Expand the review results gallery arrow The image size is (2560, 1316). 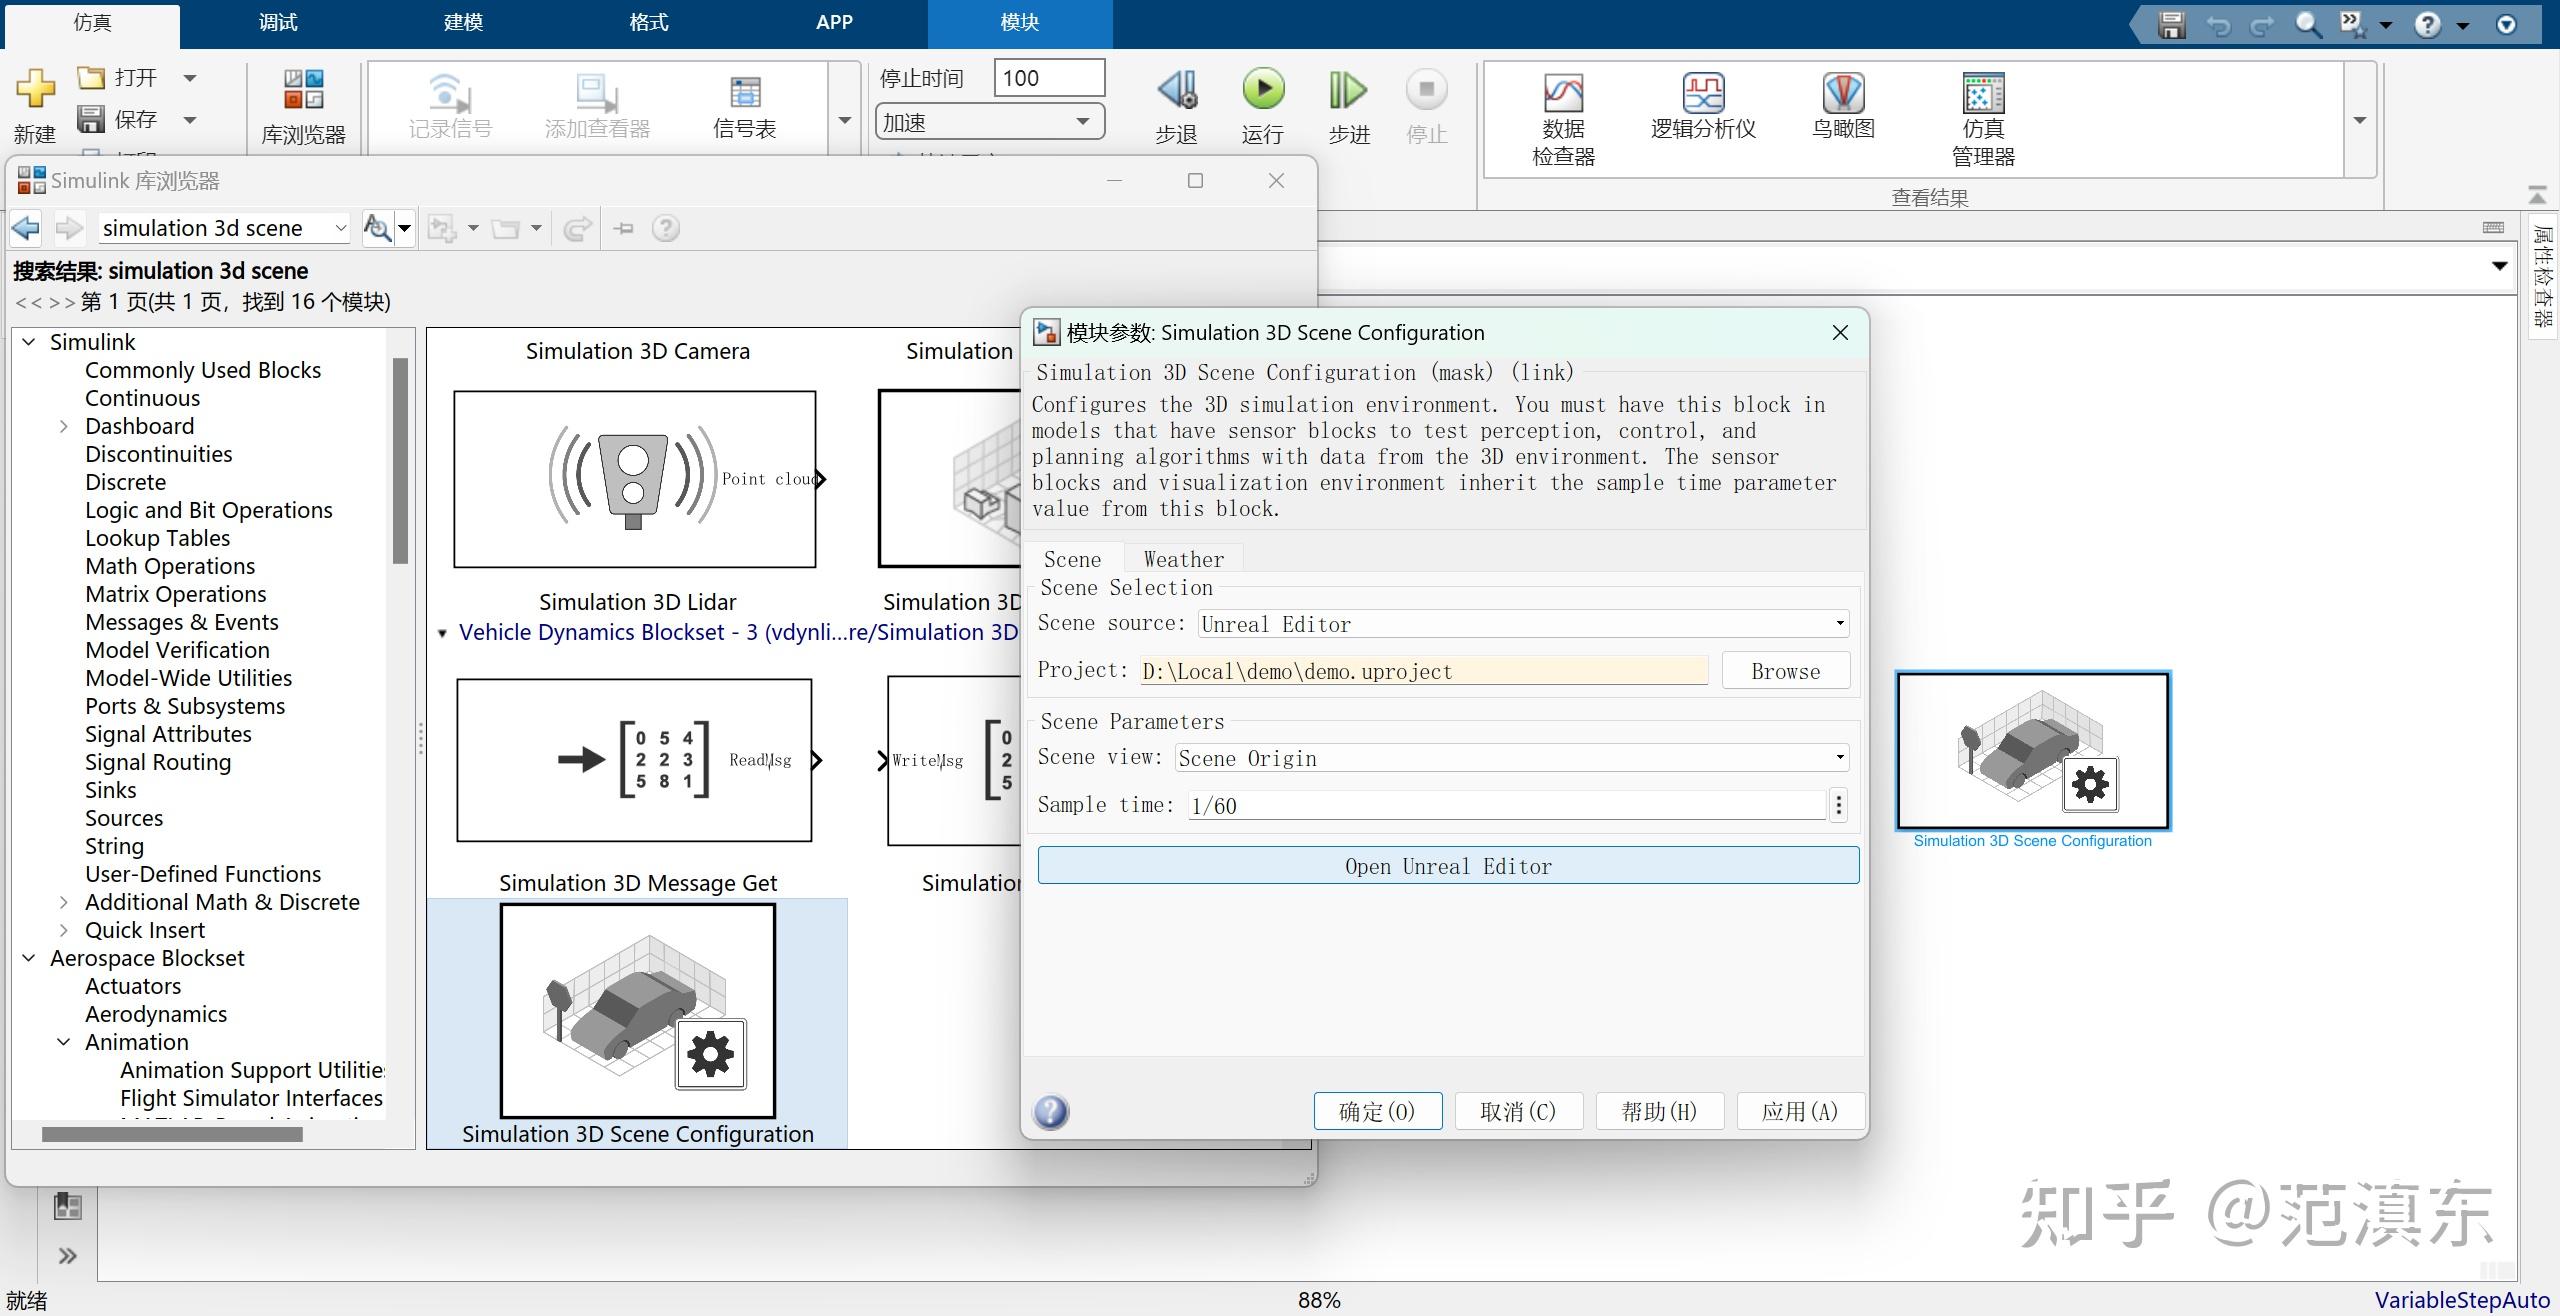click(x=2360, y=120)
